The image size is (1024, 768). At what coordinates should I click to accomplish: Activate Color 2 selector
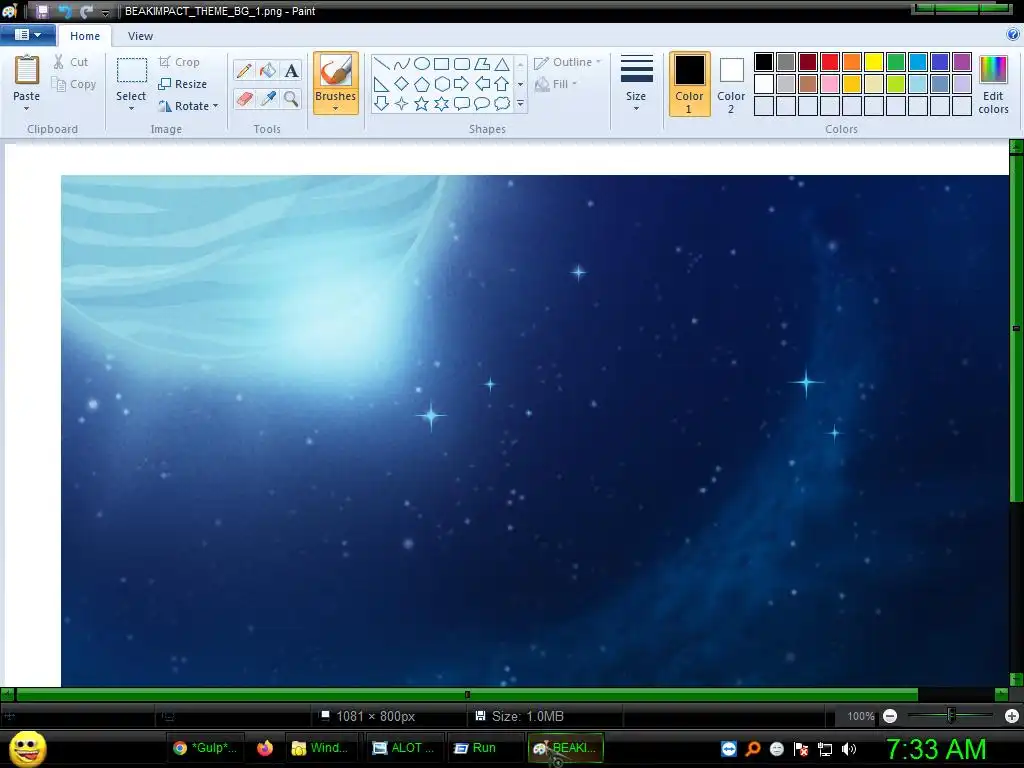tap(731, 84)
